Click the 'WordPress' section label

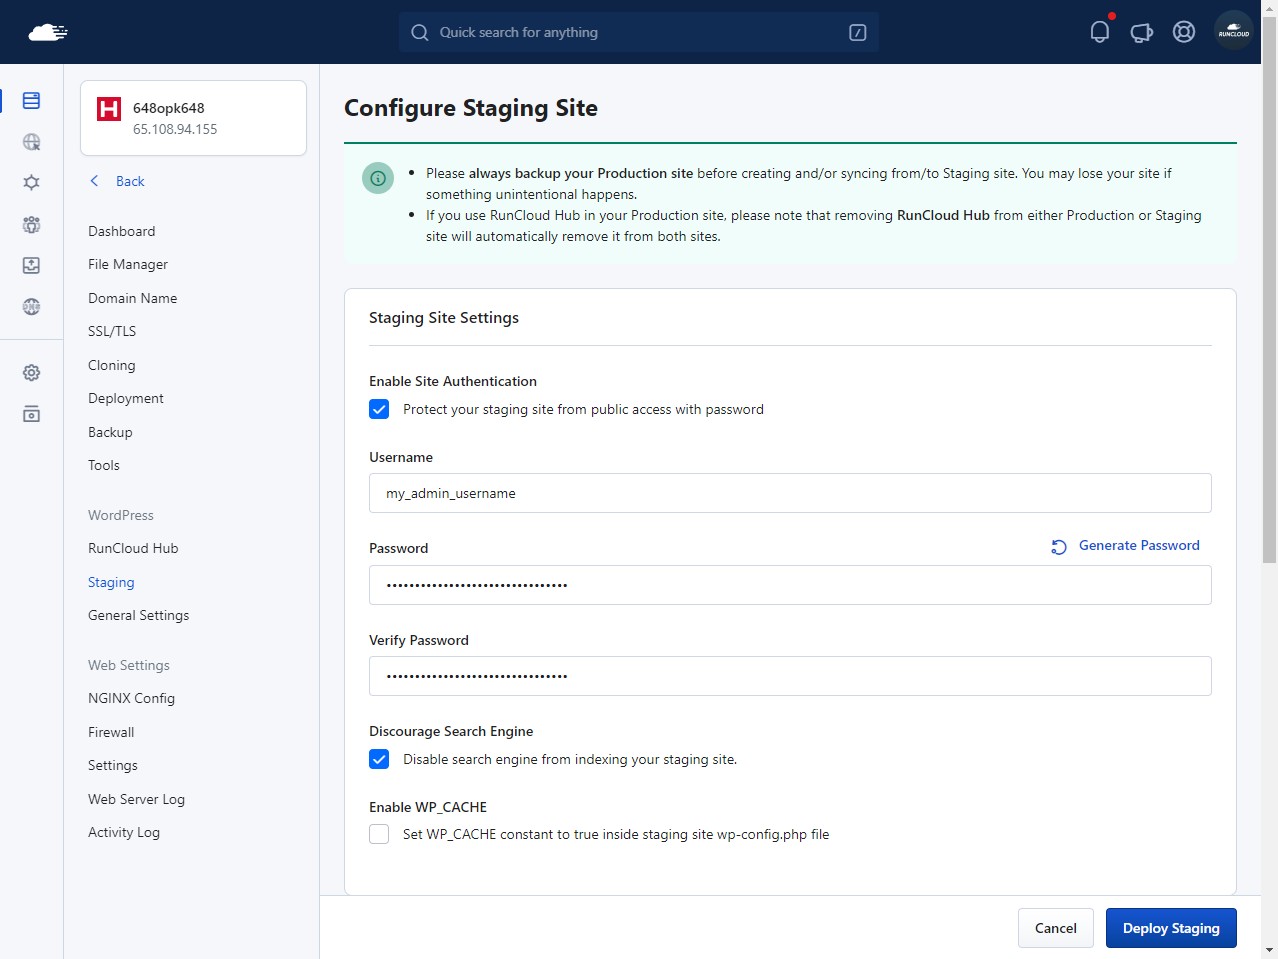(x=121, y=515)
